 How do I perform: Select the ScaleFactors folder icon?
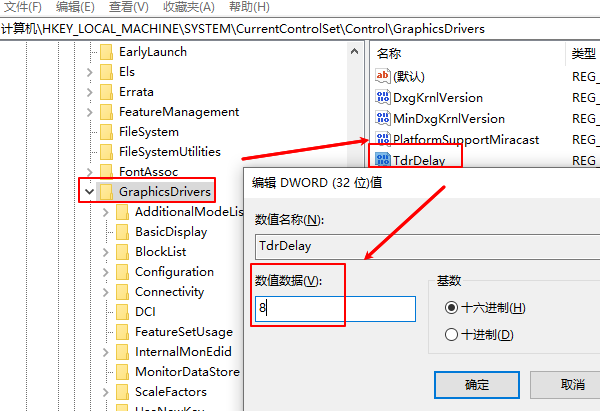(122, 392)
